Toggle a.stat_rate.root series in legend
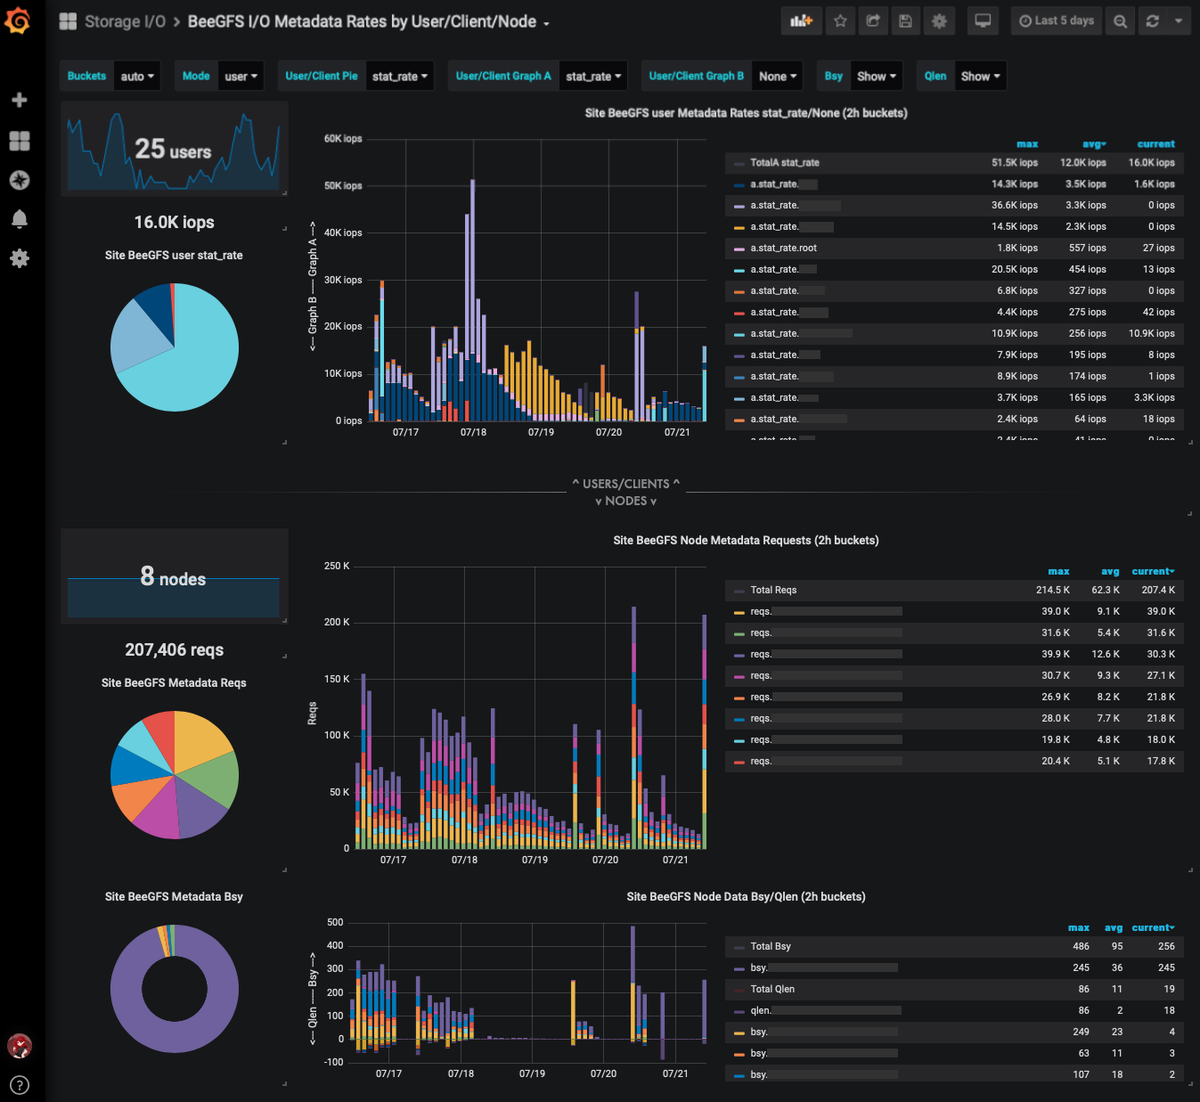The height and width of the screenshot is (1102, 1200). click(784, 248)
